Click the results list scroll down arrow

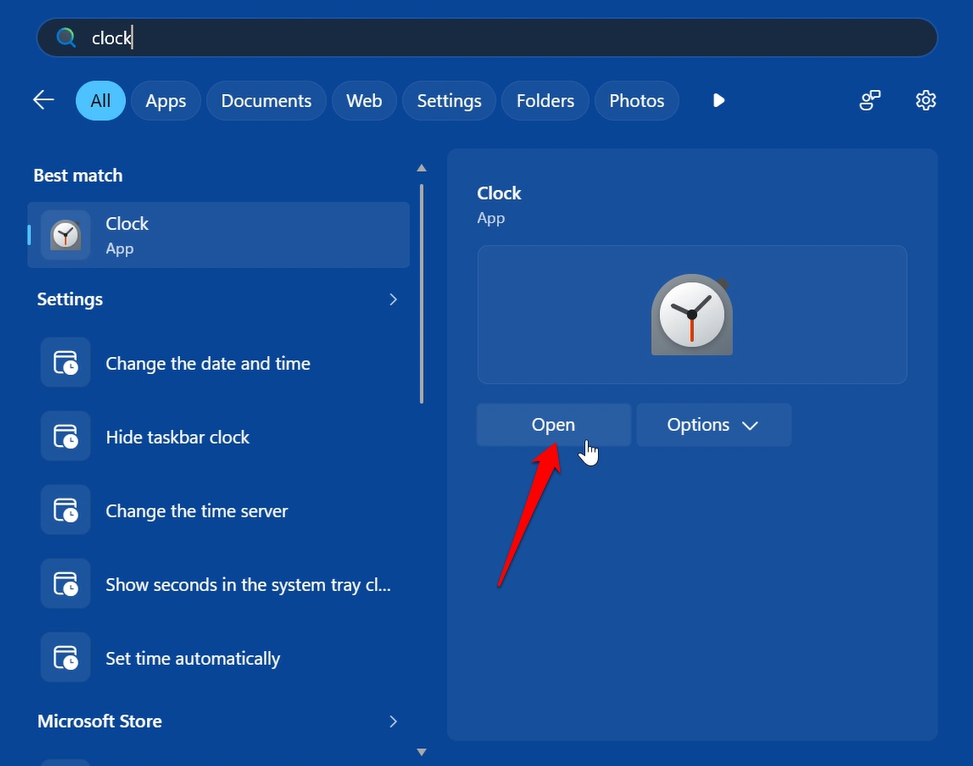(421, 752)
